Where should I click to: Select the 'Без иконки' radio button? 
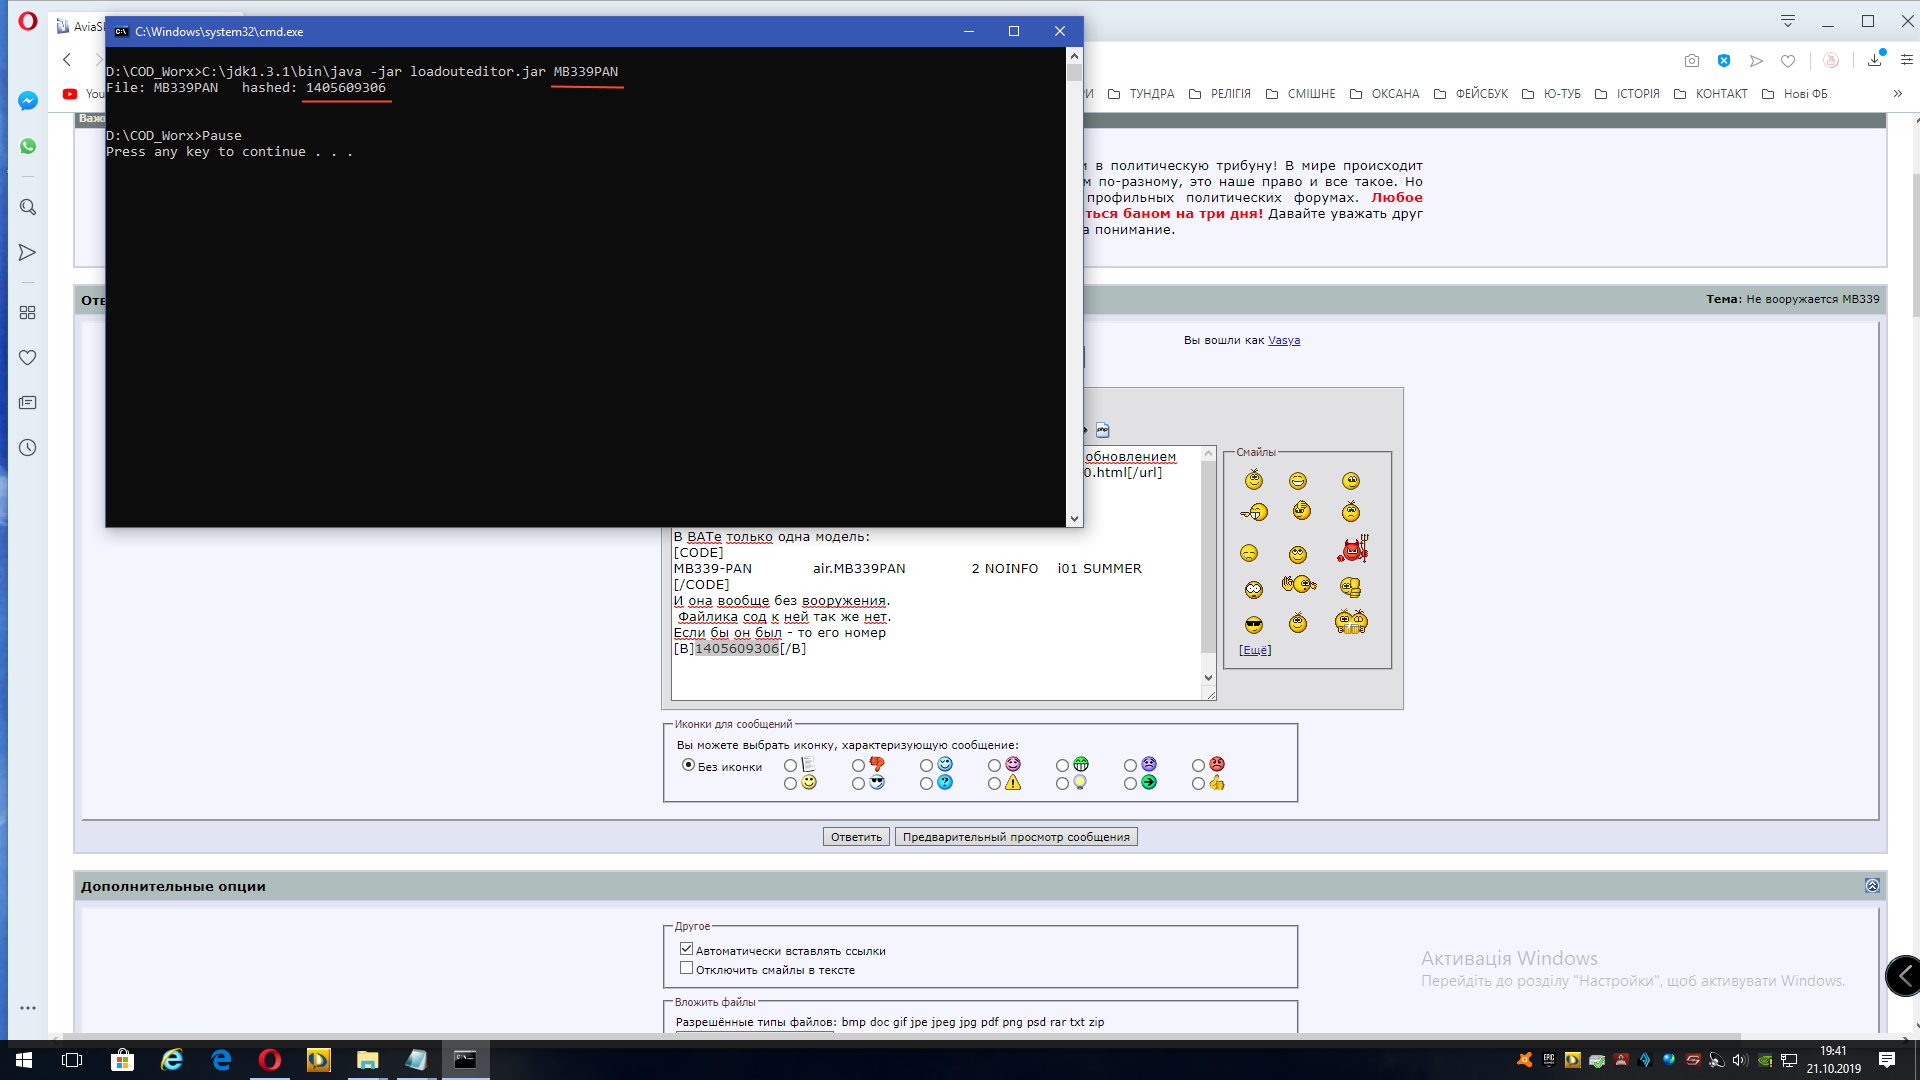tap(688, 765)
